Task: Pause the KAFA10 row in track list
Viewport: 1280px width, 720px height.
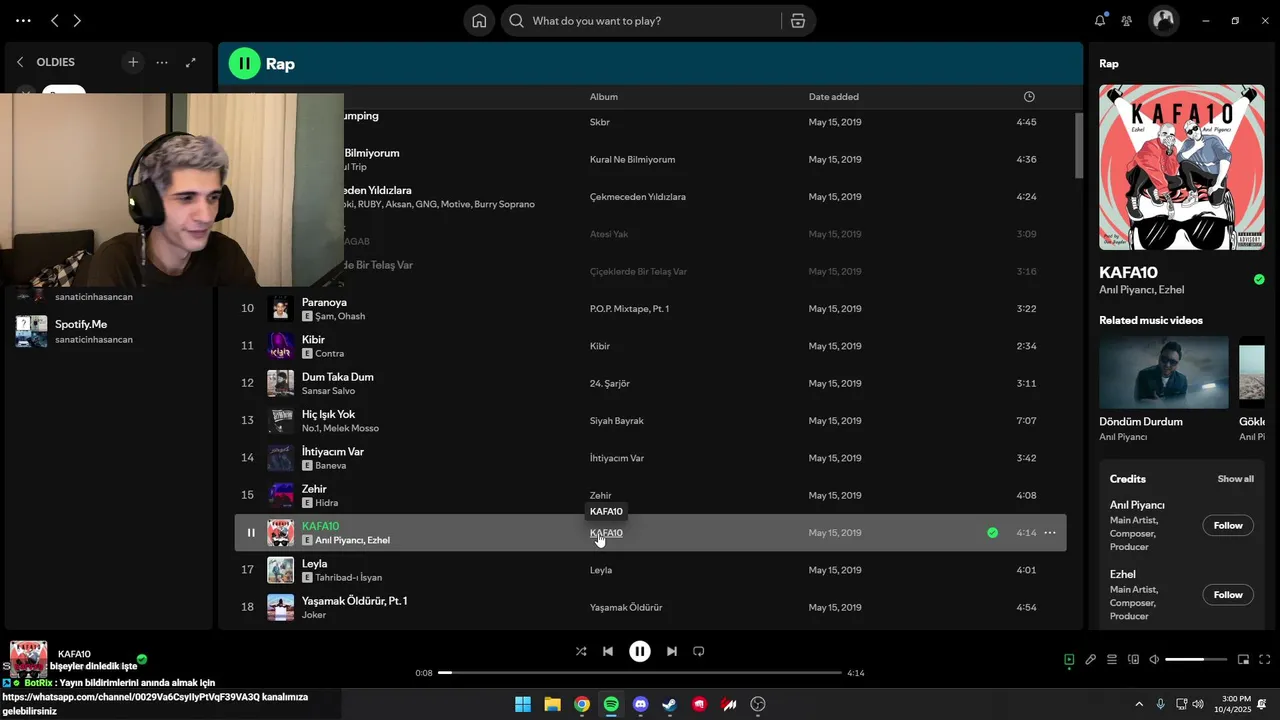Action: [x=251, y=533]
